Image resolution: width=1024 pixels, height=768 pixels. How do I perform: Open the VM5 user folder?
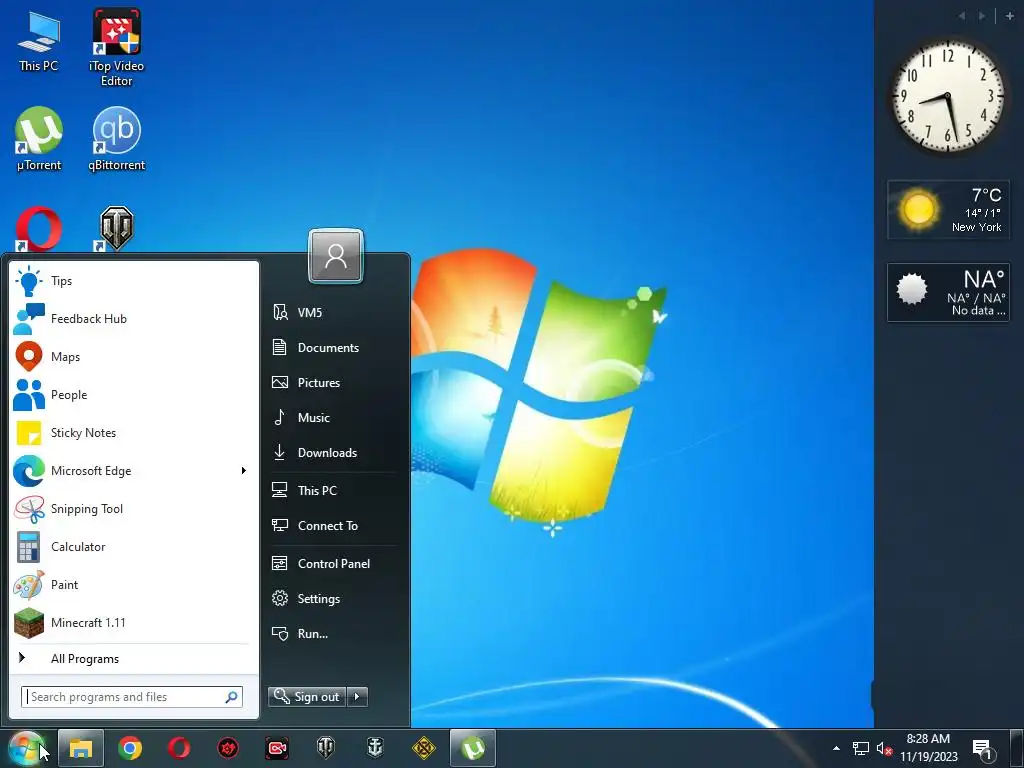point(334,312)
